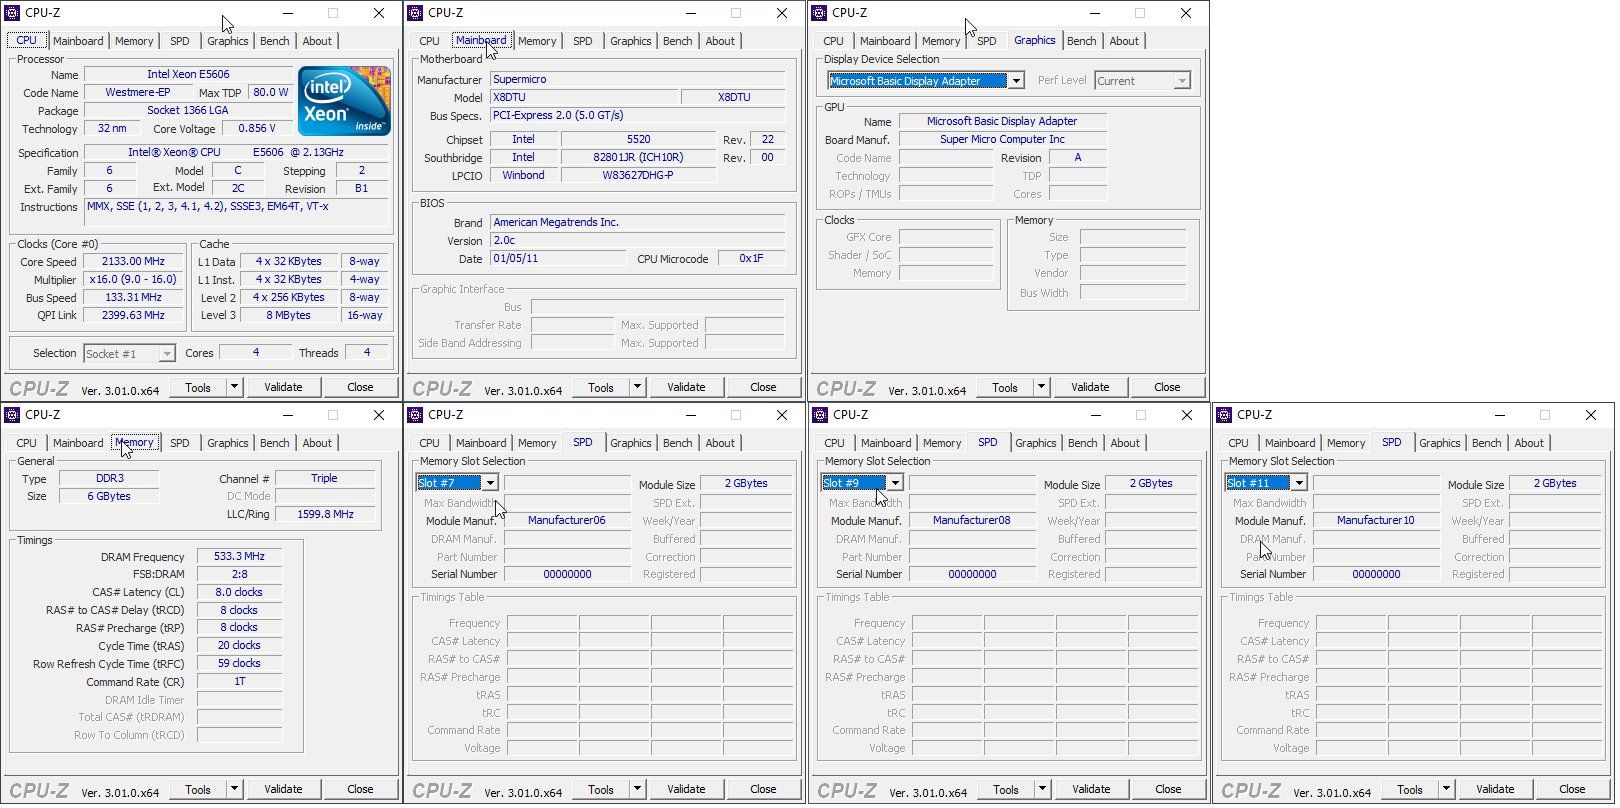Click the Tools dropdown arrow in the Slot #7 window
This screenshot has width=1620, height=808.
637,789
